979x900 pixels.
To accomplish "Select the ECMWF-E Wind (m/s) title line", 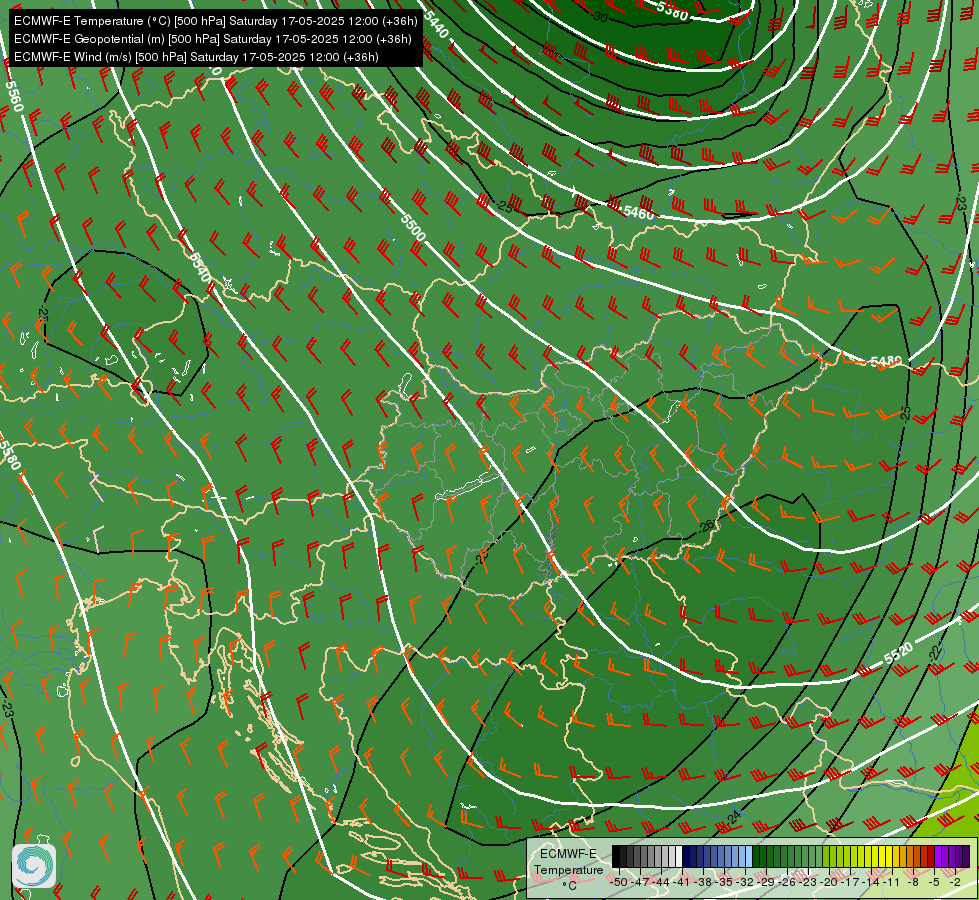I will [x=196, y=57].
